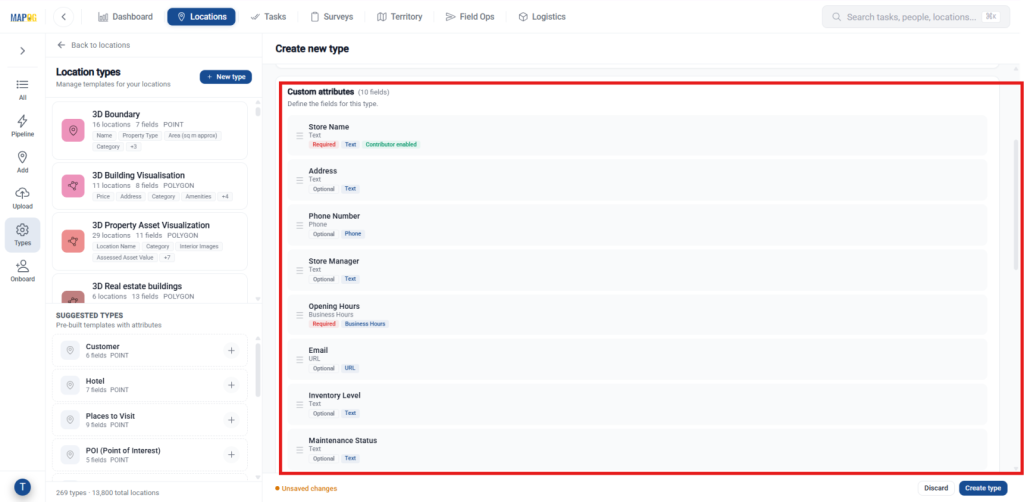
Task: Click the user avatar T
Action: pos(23,487)
